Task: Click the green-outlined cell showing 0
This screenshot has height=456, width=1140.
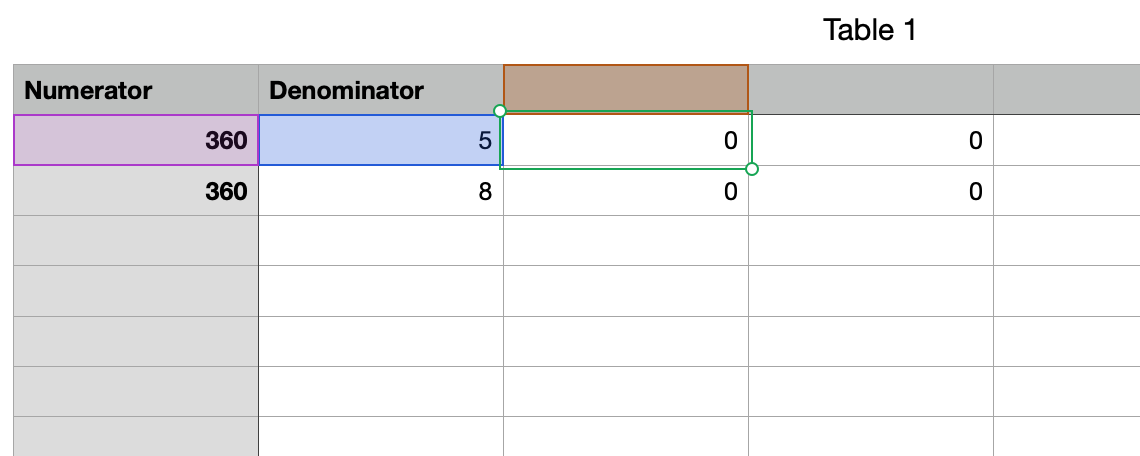Action: click(x=626, y=140)
